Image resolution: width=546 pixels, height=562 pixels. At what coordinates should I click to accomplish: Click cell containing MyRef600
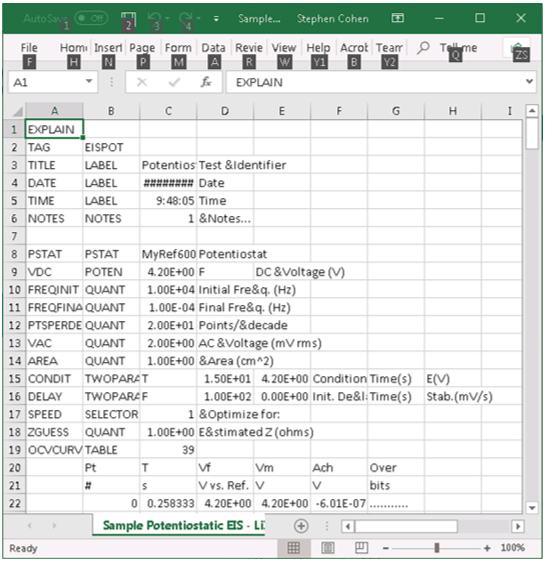[168, 254]
